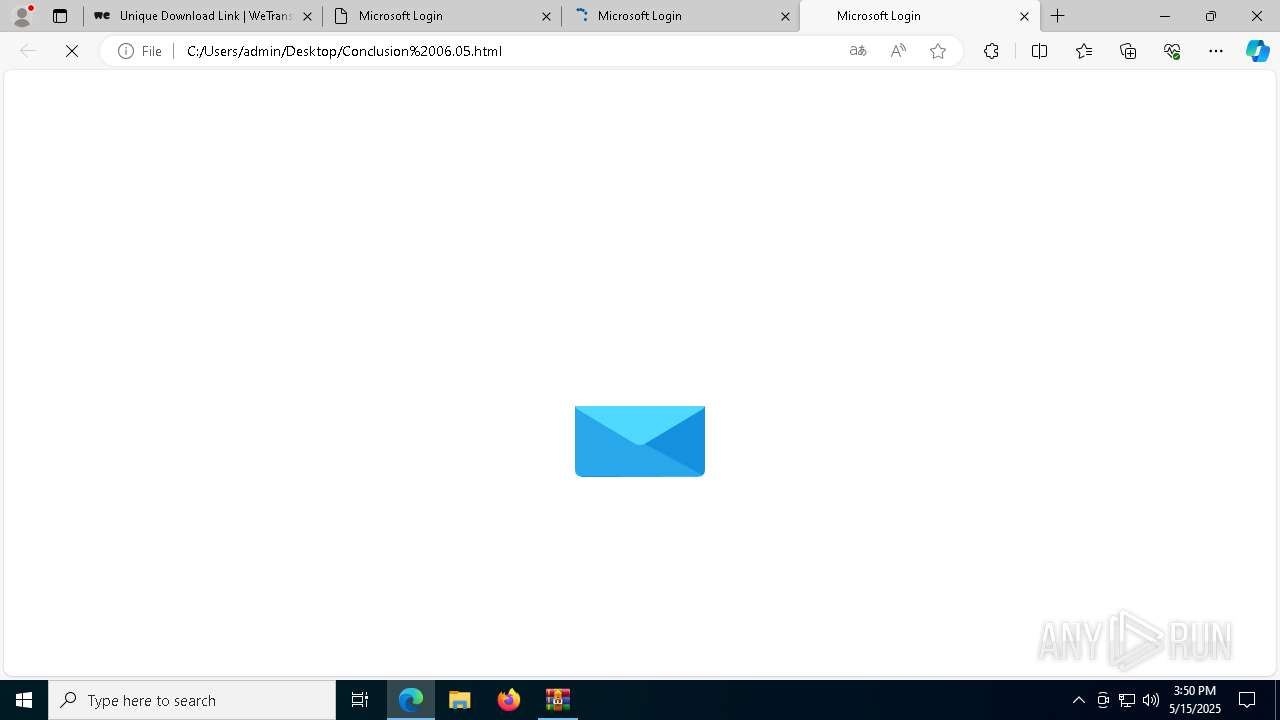Open the Windows Start menu

(24, 700)
